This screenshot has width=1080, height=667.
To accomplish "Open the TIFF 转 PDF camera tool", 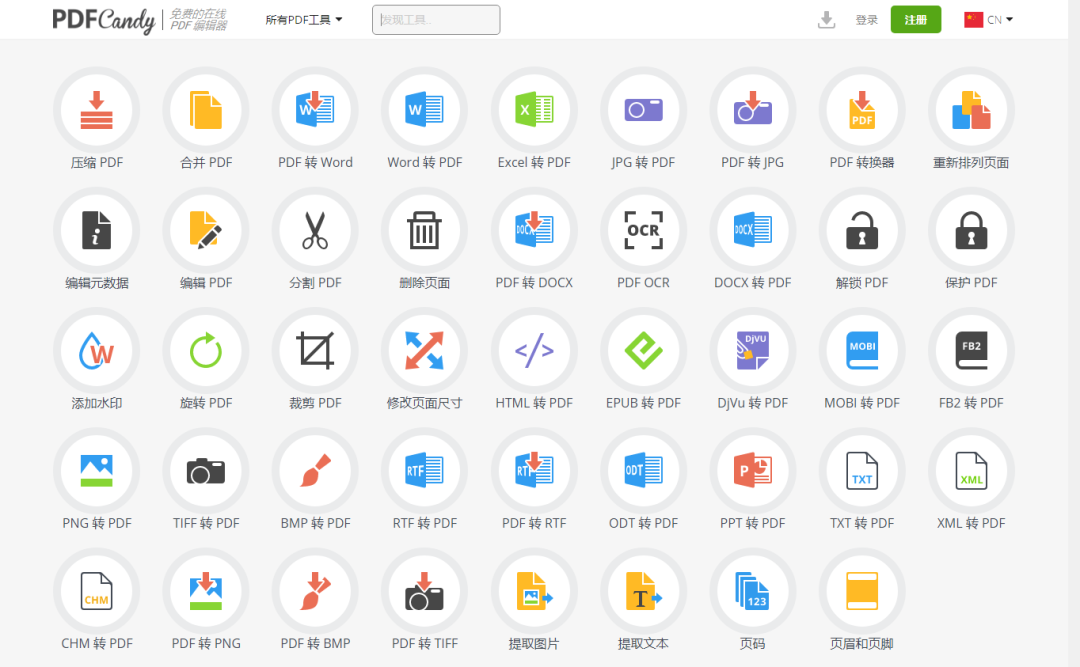I will click(x=206, y=471).
